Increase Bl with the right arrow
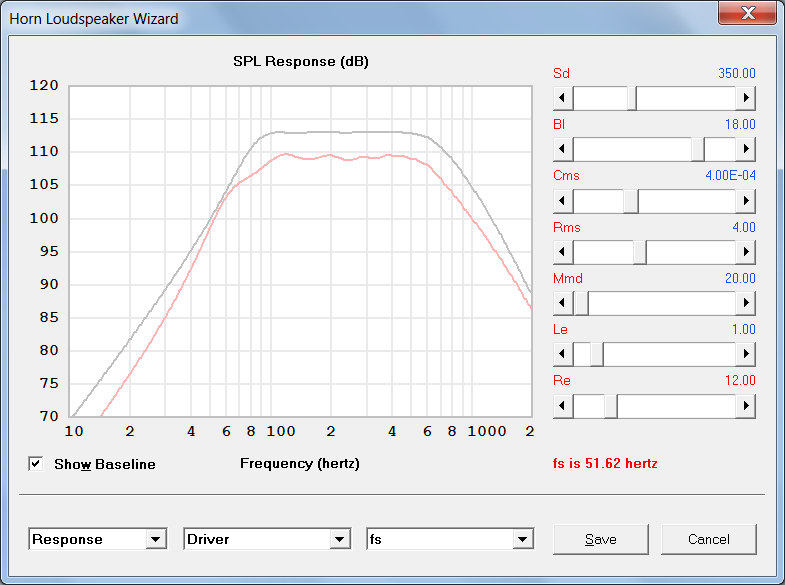This screenshot has width=785, height=585. (745, 149)
